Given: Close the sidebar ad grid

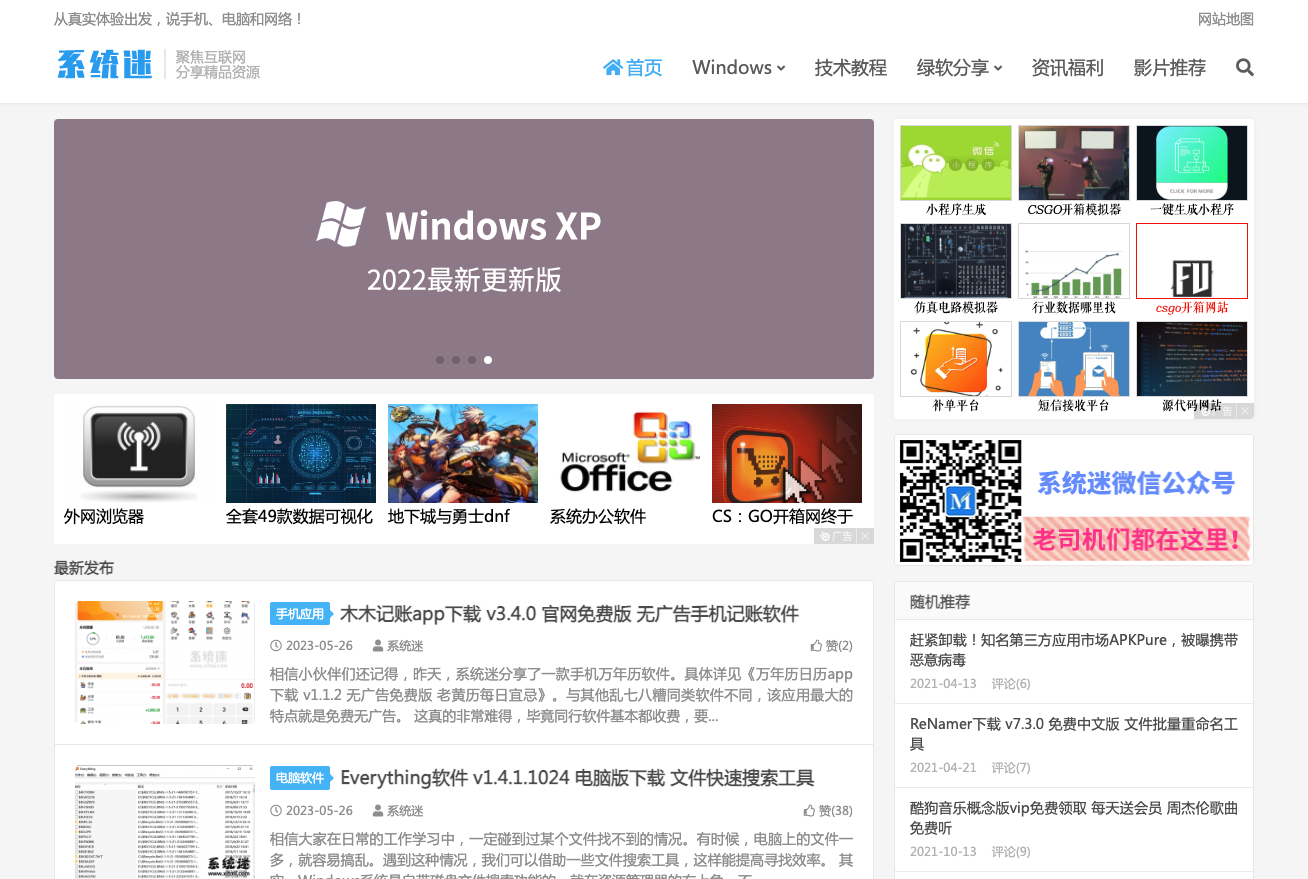Looking at the screenshot, I should pyautogui.click(x=1246, y=411).
